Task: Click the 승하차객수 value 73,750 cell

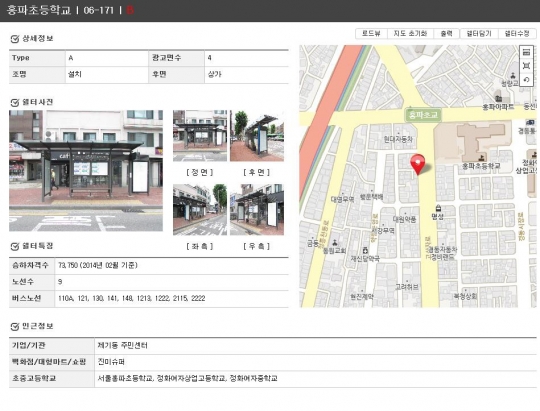Action: [x=172, y=266]
